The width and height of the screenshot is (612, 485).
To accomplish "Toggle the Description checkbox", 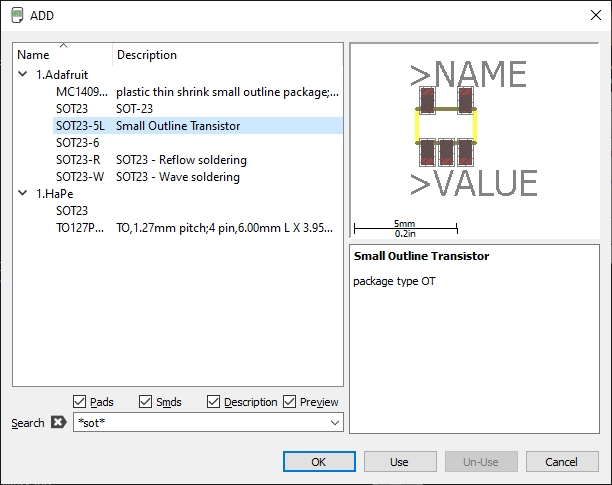I will click(213, 402).
